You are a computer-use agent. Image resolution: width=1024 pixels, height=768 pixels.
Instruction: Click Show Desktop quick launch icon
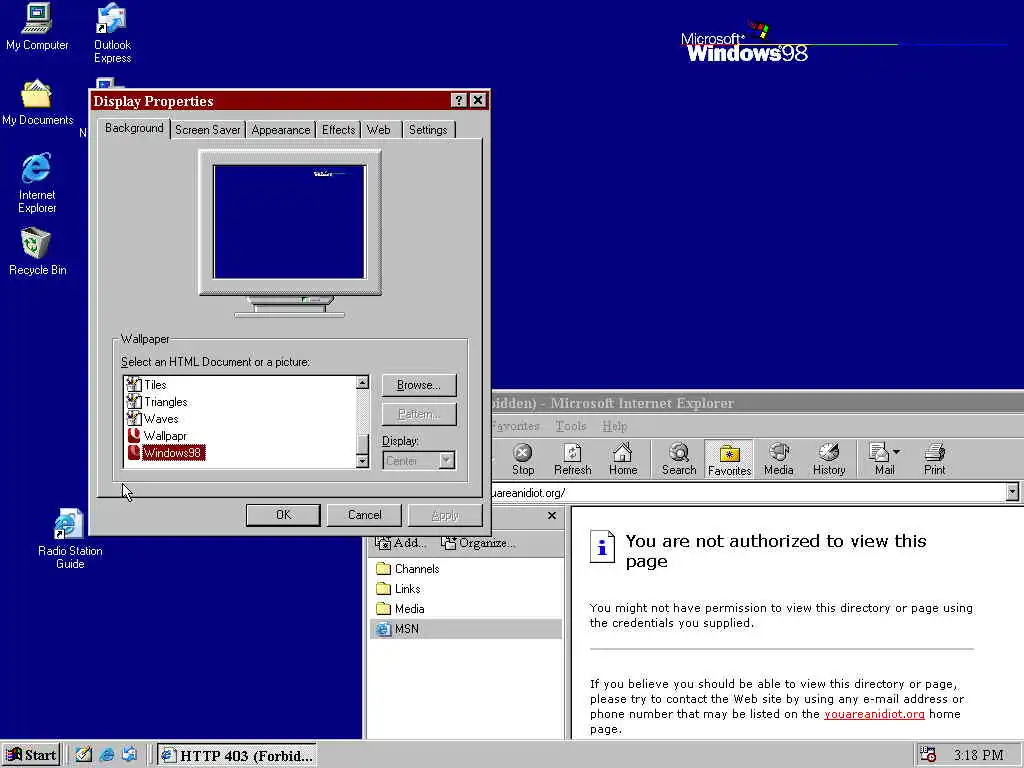click(84, 754)
